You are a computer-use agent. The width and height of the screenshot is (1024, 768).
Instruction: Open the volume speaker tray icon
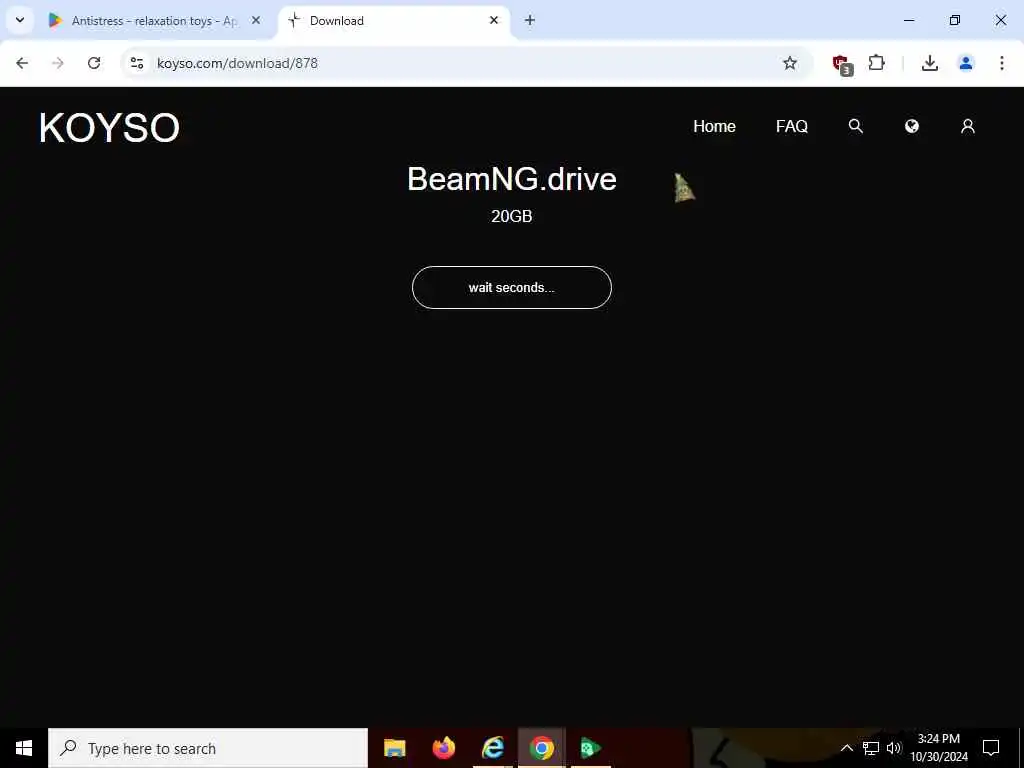pyautogui.click(x=894, y=748)
